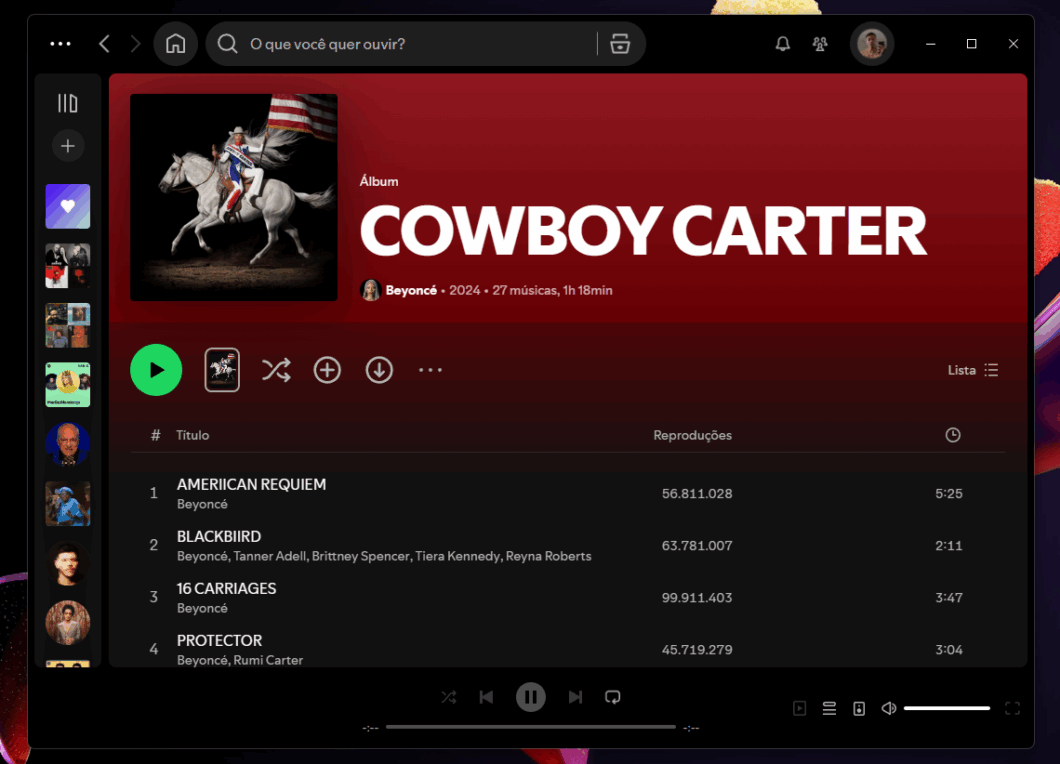Toggle repeat in the playback bar
1060x764 pixels.
(613, 697)
